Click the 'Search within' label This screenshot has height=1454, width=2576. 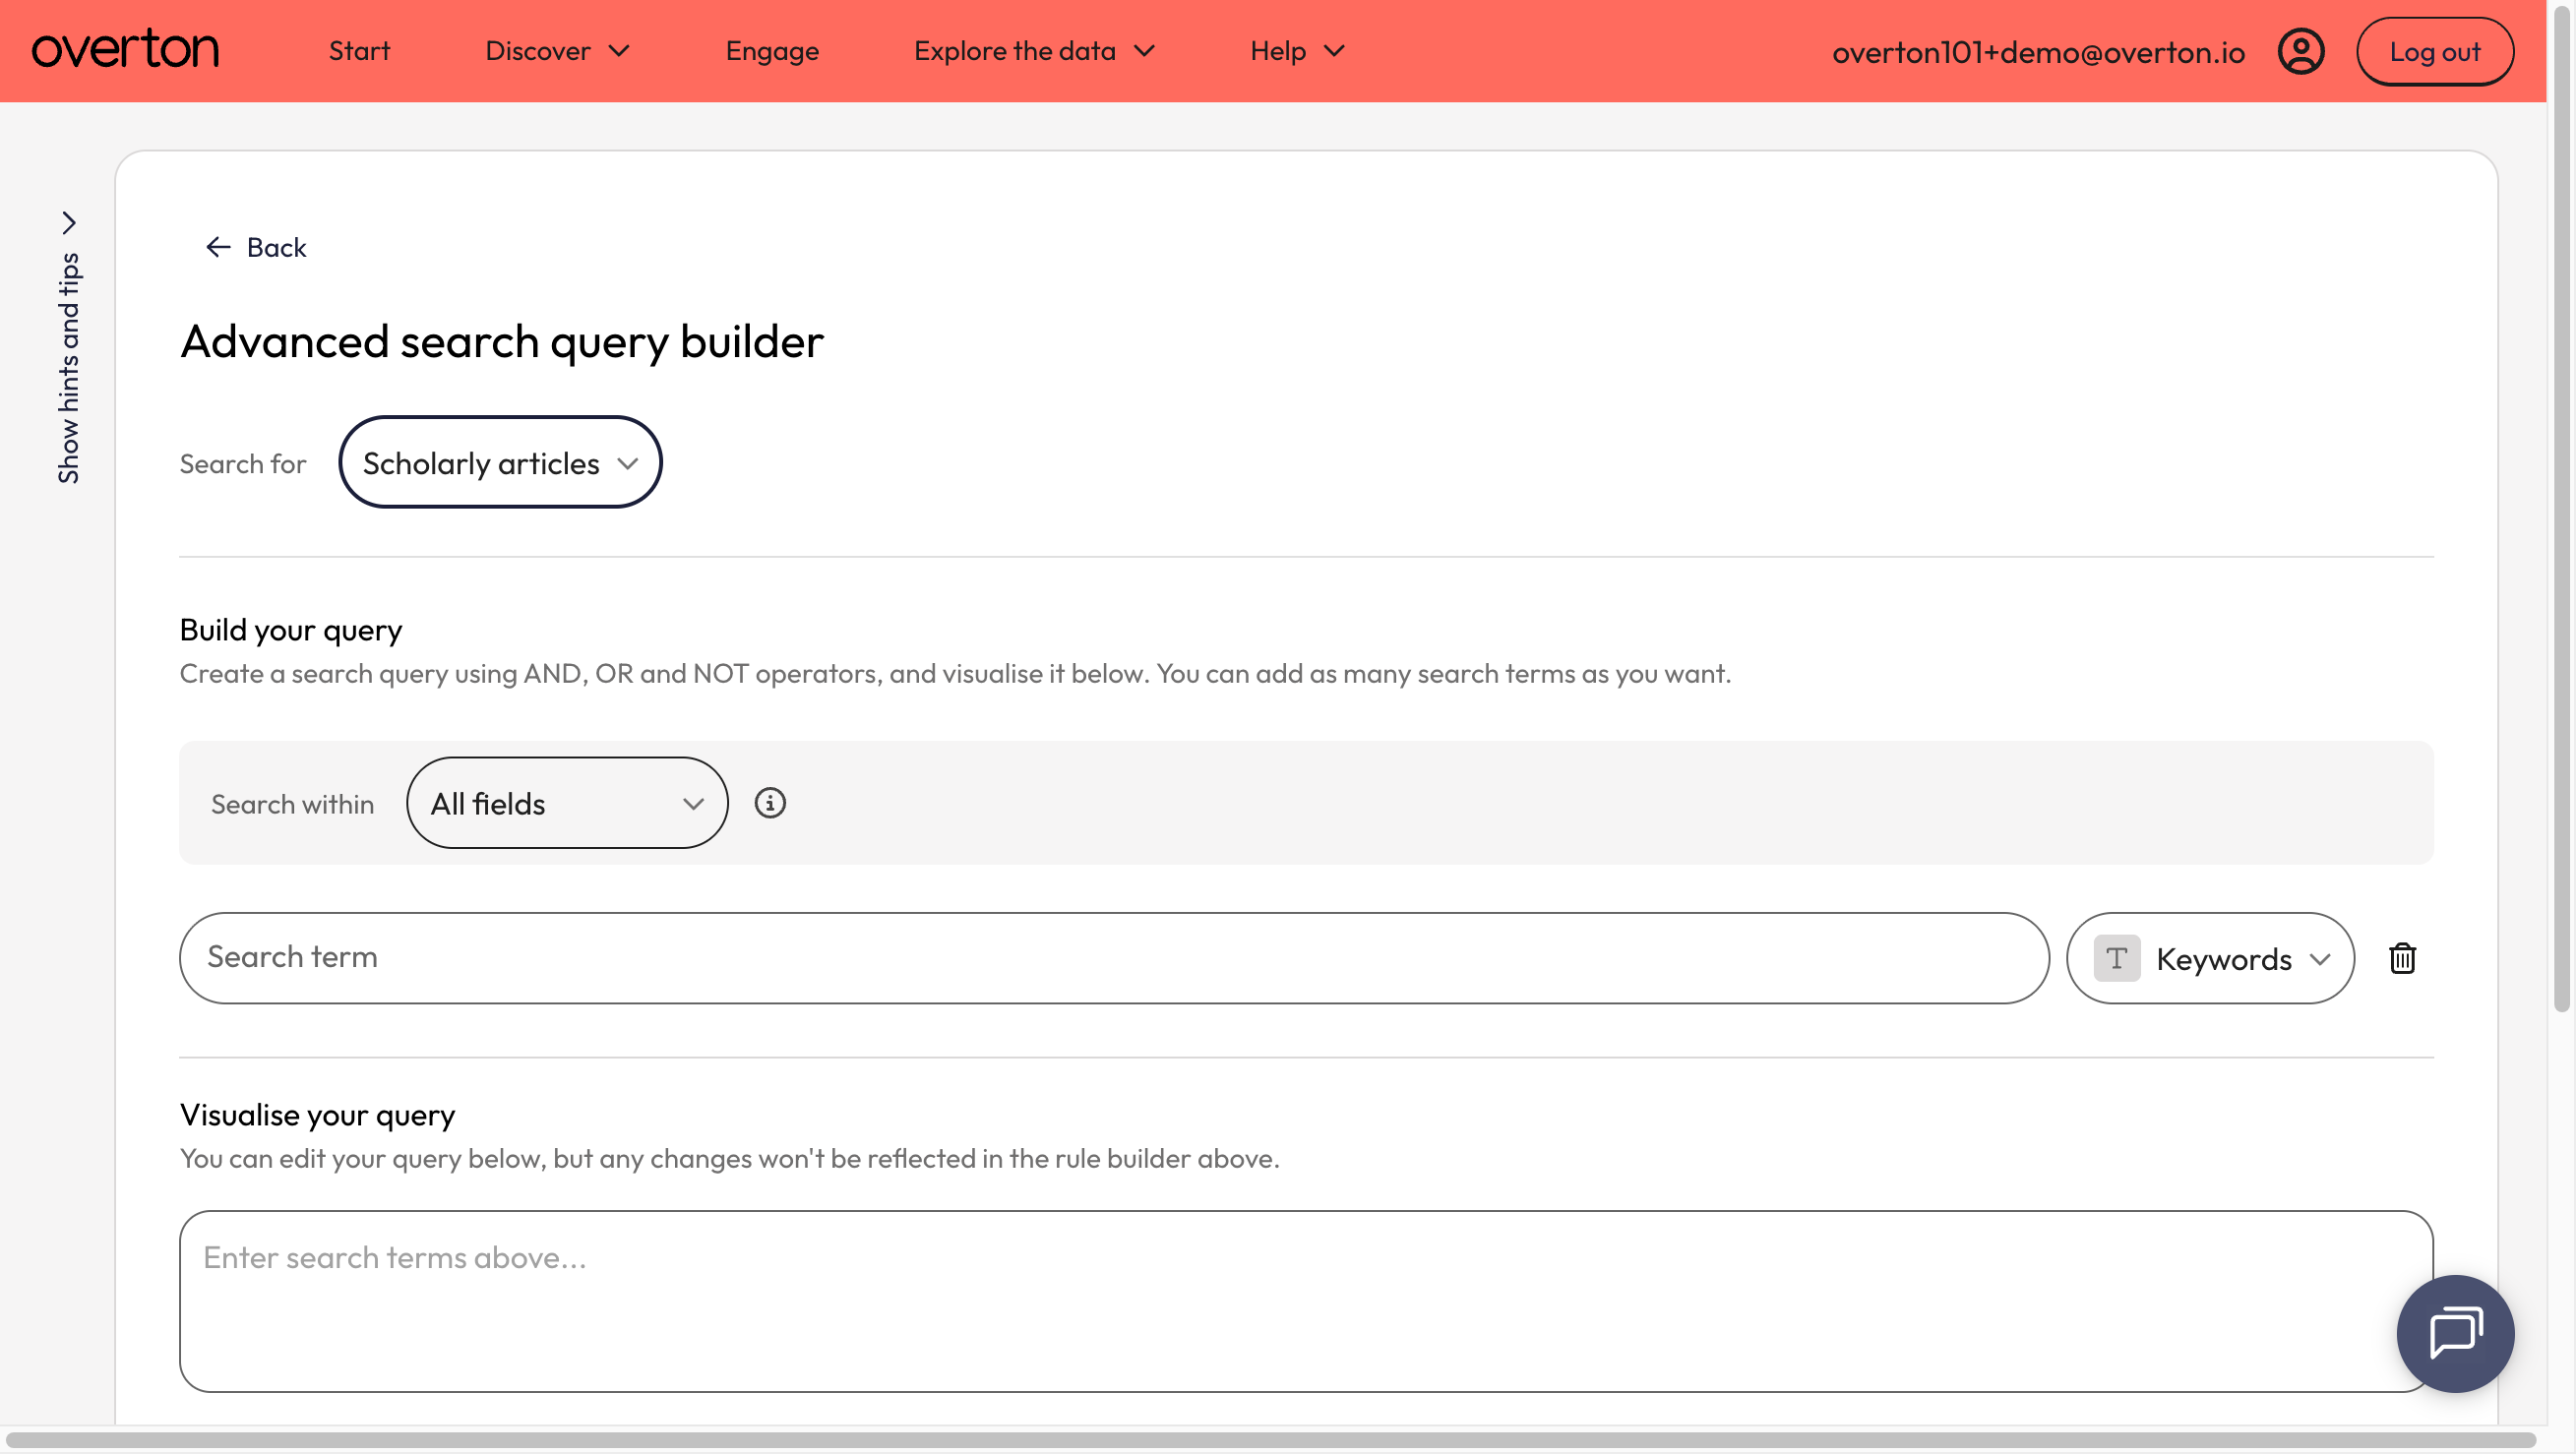coord(292,804)
